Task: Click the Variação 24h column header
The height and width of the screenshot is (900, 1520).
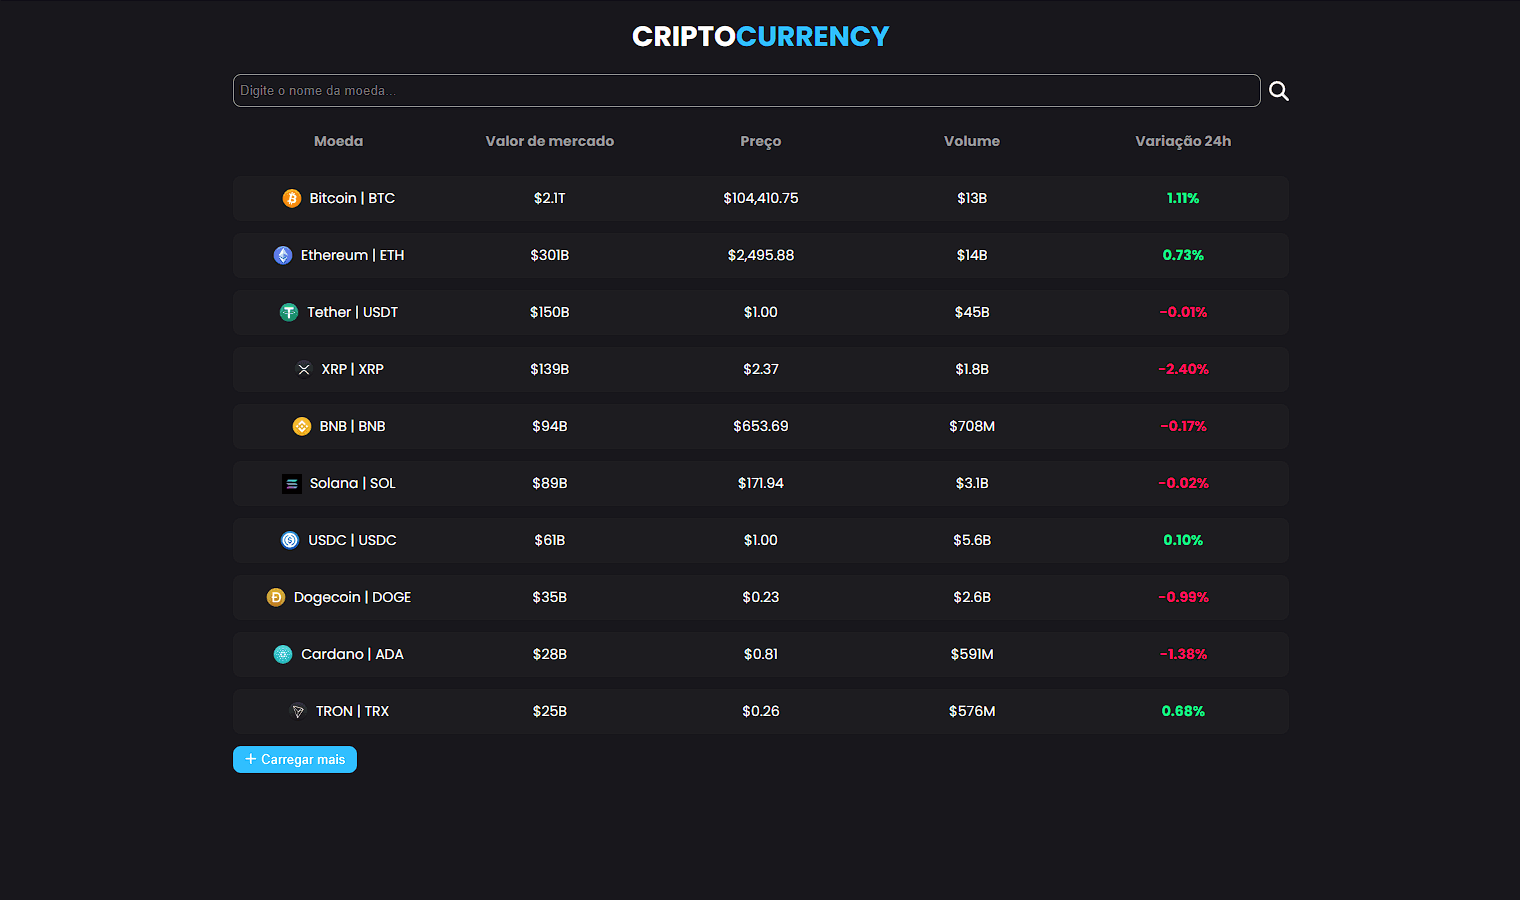Action: pyautogui.click(x=1183, y=141)
